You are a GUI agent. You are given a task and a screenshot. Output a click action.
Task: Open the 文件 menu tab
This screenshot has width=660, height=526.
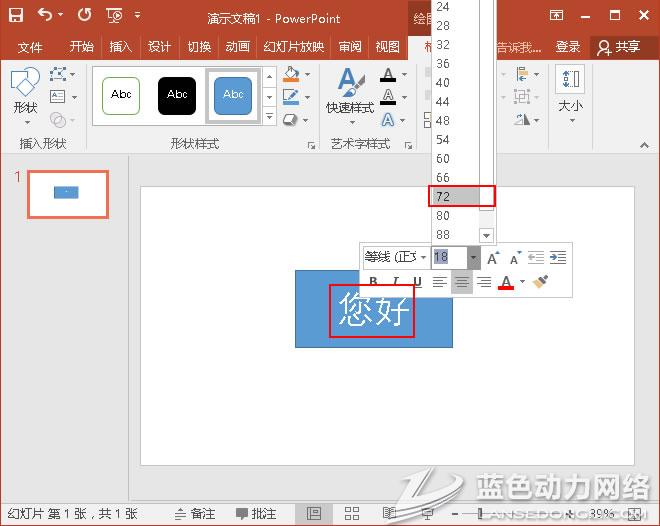30,47
